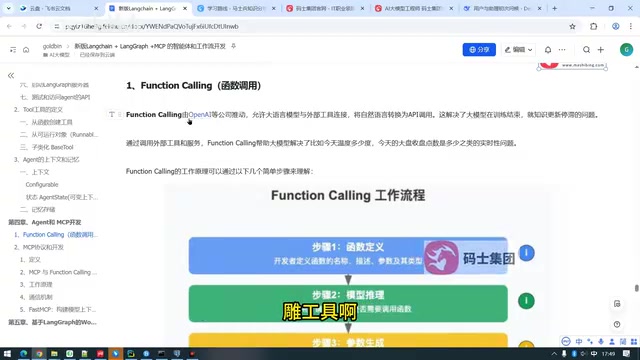Open the Windows Start button
The image size is (640, 360).
[x=7, y=353]
